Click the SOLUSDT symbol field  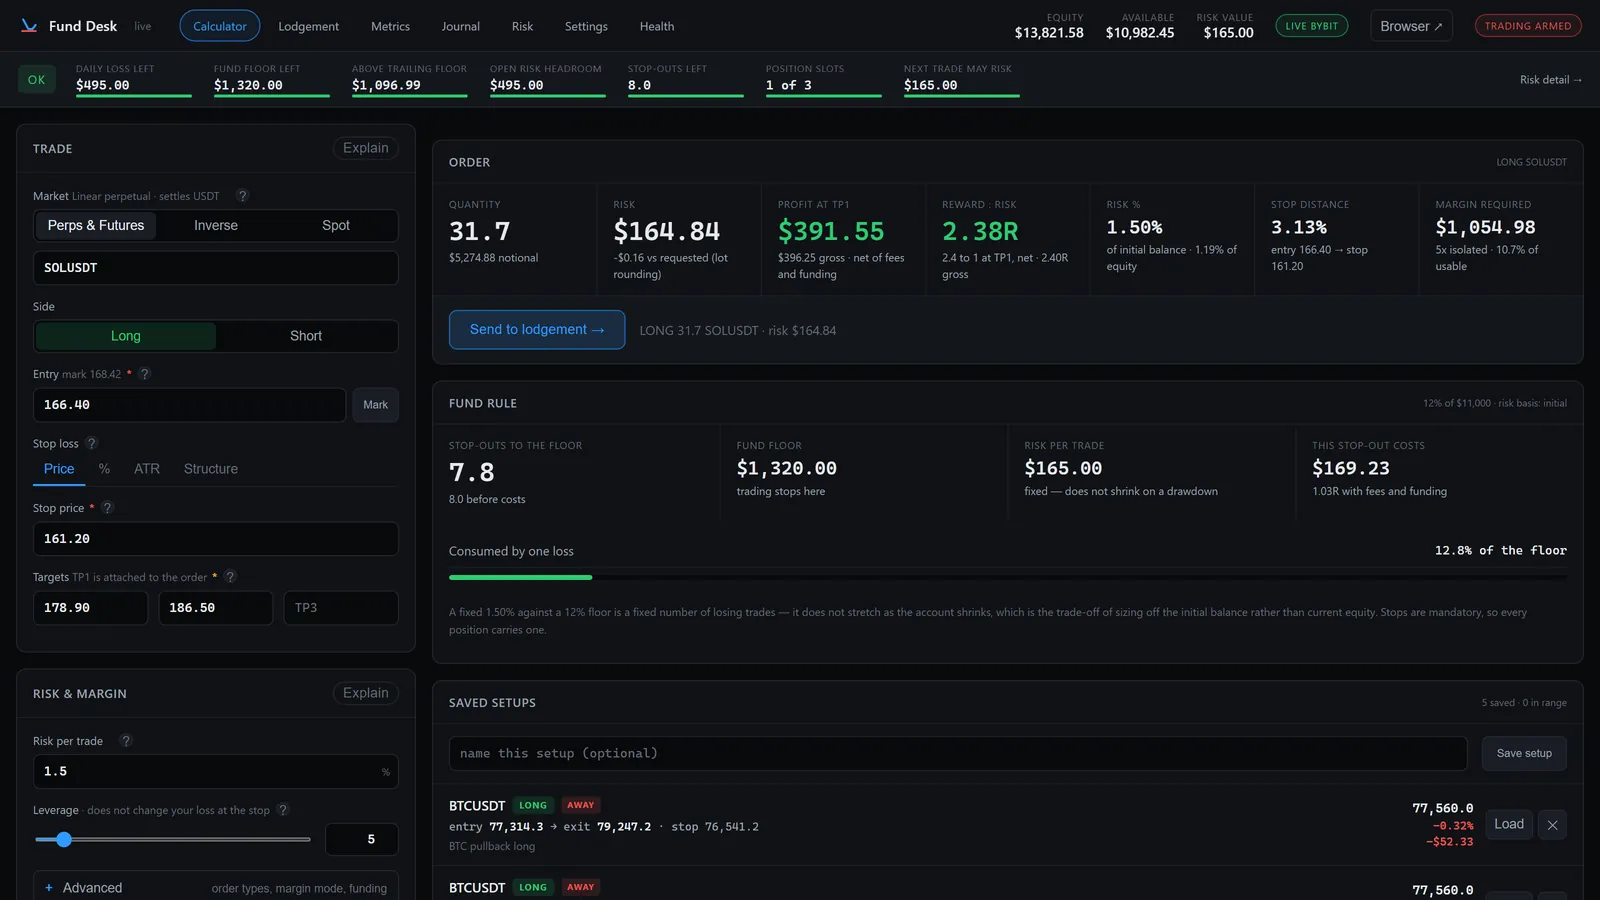pos(216,268)
